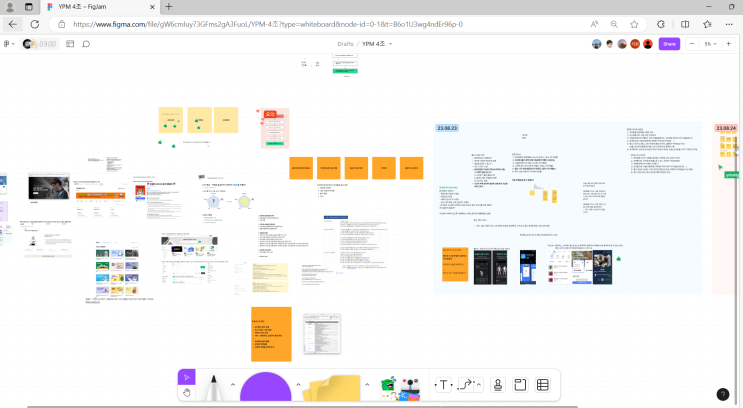Select the Text tool
Image resolution: width=743 pixels, height=408 pixels.
tap(443, 385)
